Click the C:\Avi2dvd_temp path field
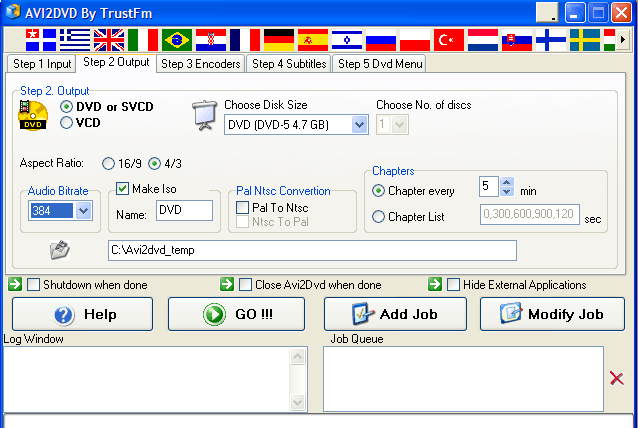Image resolution: width=638 pixels, height=428 pixels. click(x=312, y=250)
